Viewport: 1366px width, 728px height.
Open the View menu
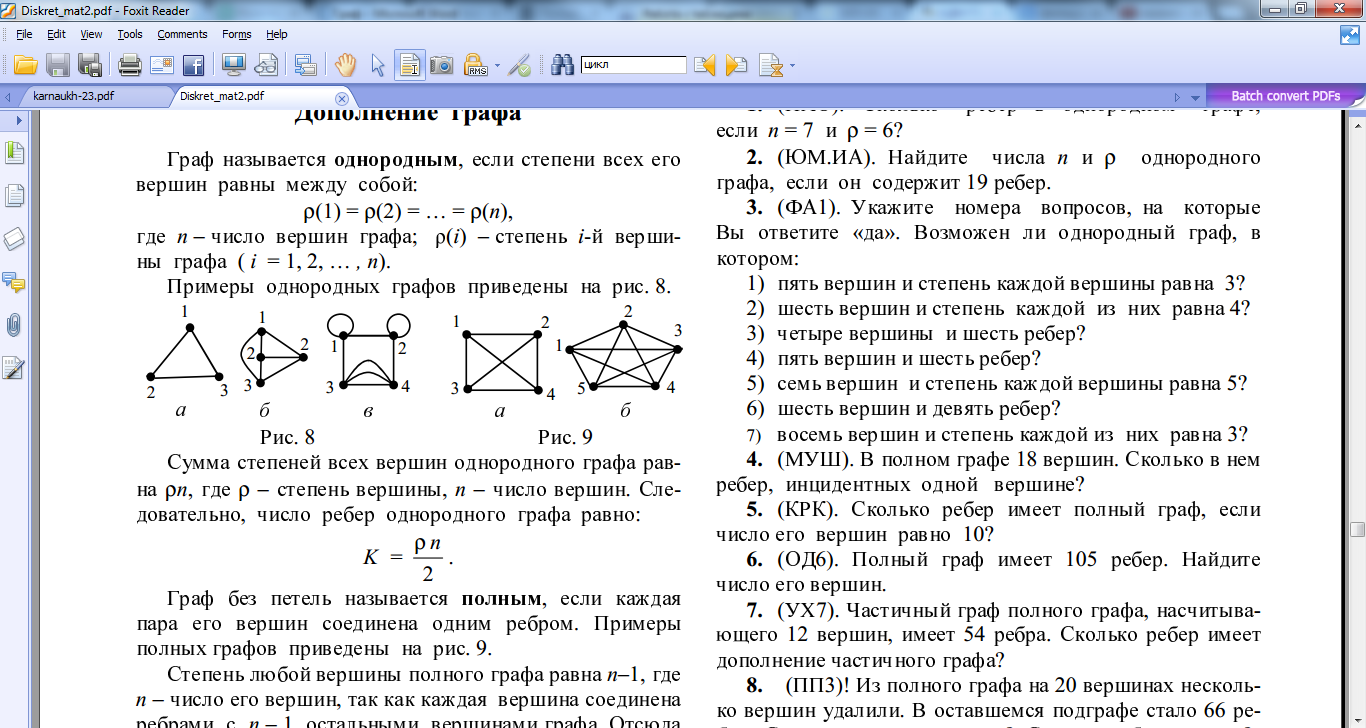point(91,34)
